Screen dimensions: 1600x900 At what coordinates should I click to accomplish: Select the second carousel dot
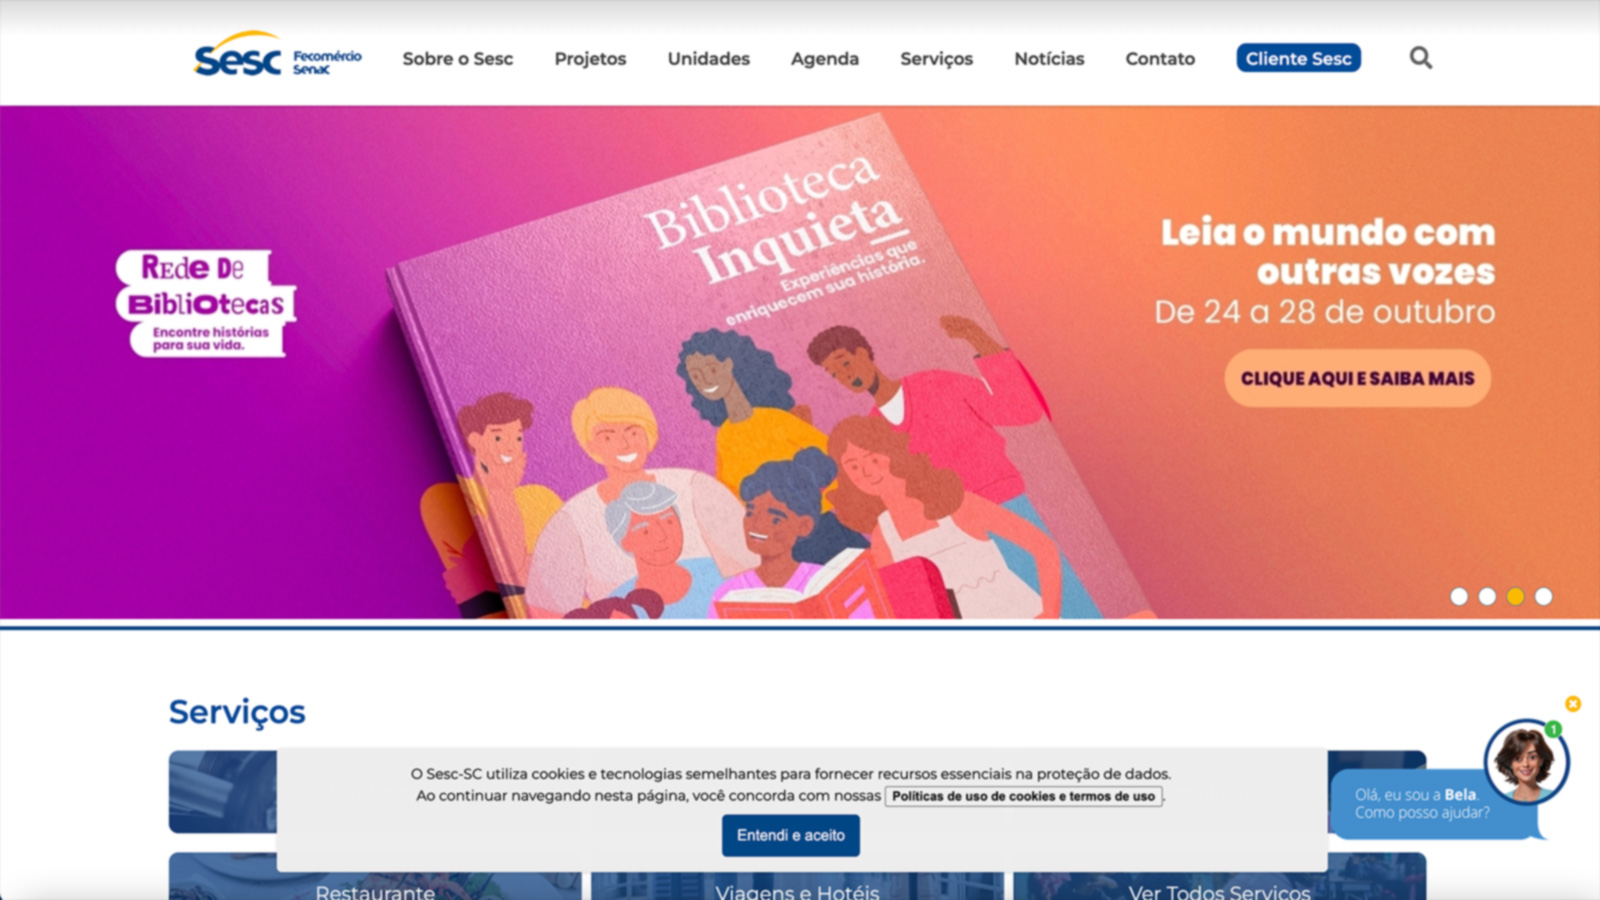[x=1487, y=596]
